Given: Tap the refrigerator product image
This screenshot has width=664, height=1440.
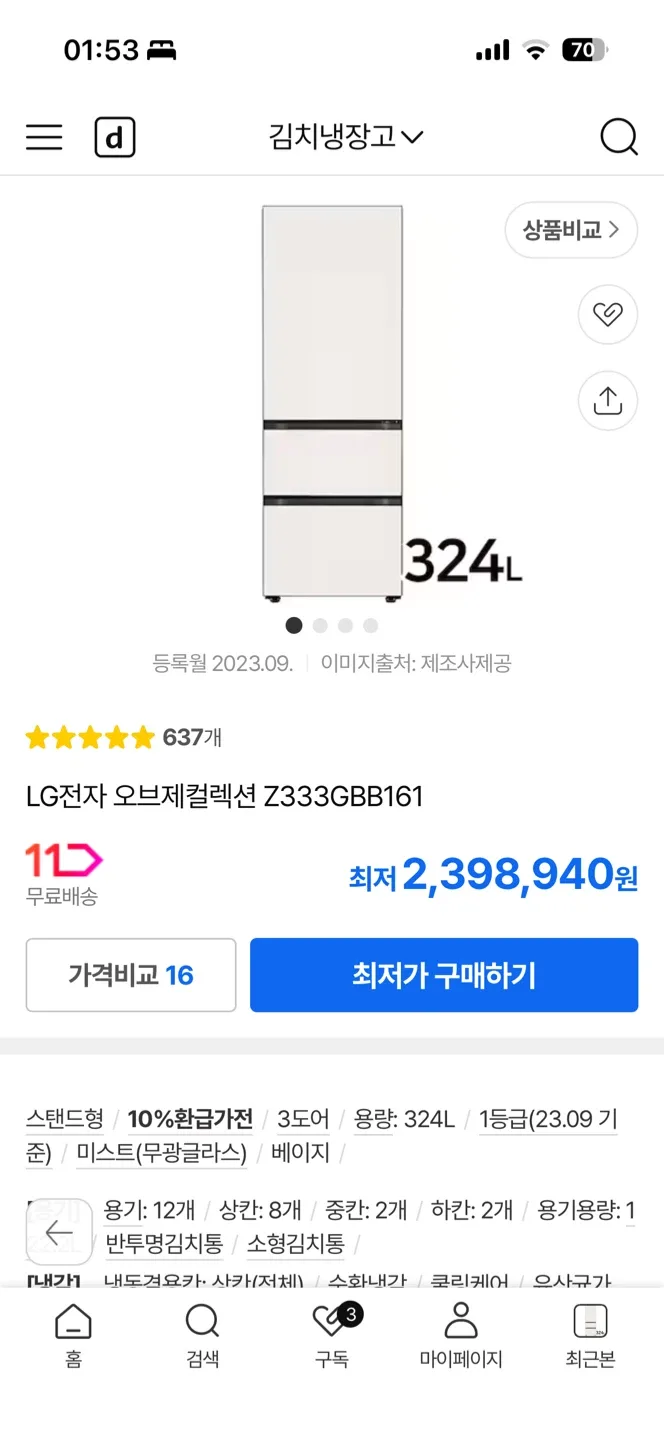Looking at the screenshot, I should coord(332,402).
